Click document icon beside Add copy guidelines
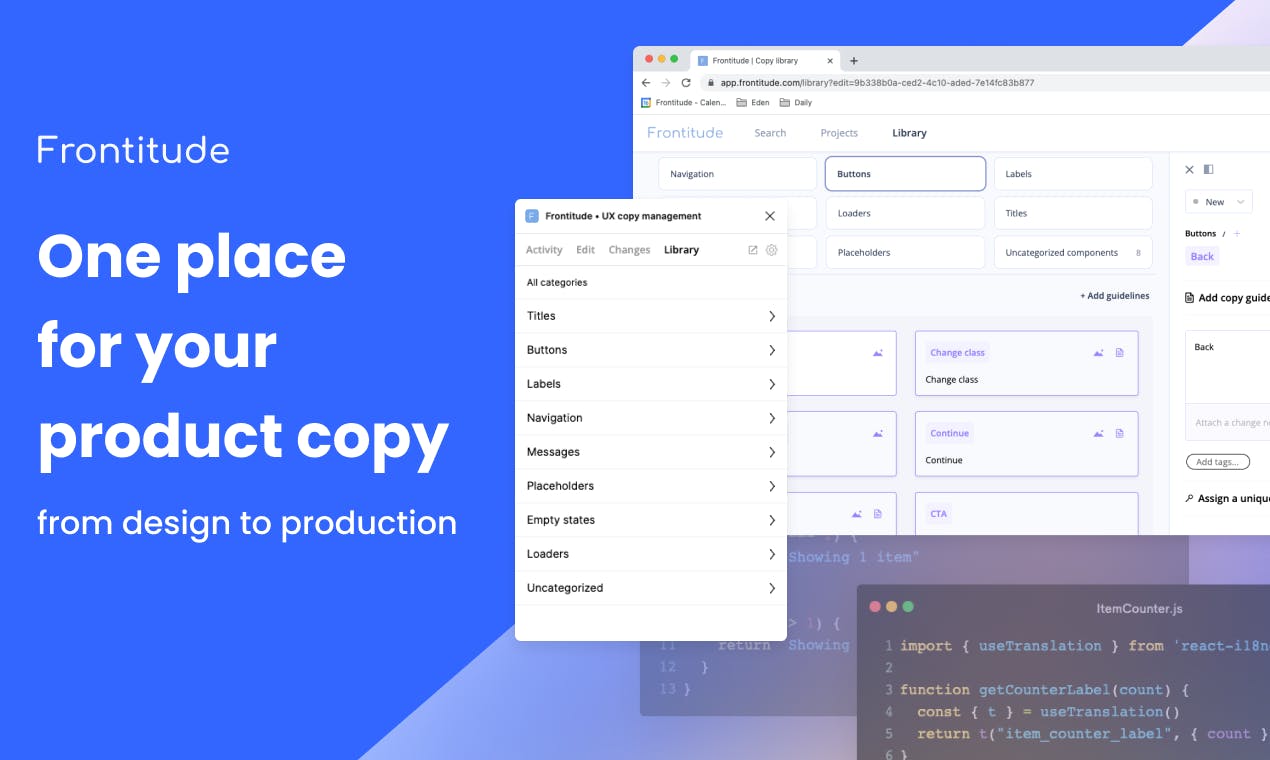Screen dimensions: 1270x760 (1189, 297)
